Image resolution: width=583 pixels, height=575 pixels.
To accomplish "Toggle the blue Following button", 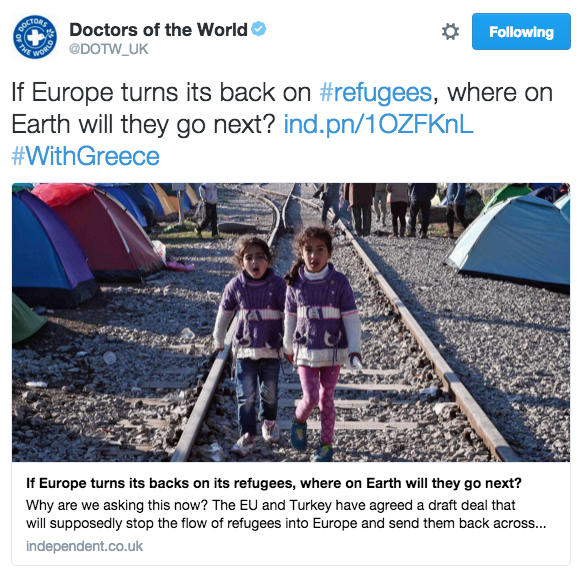I will (521, 32).
